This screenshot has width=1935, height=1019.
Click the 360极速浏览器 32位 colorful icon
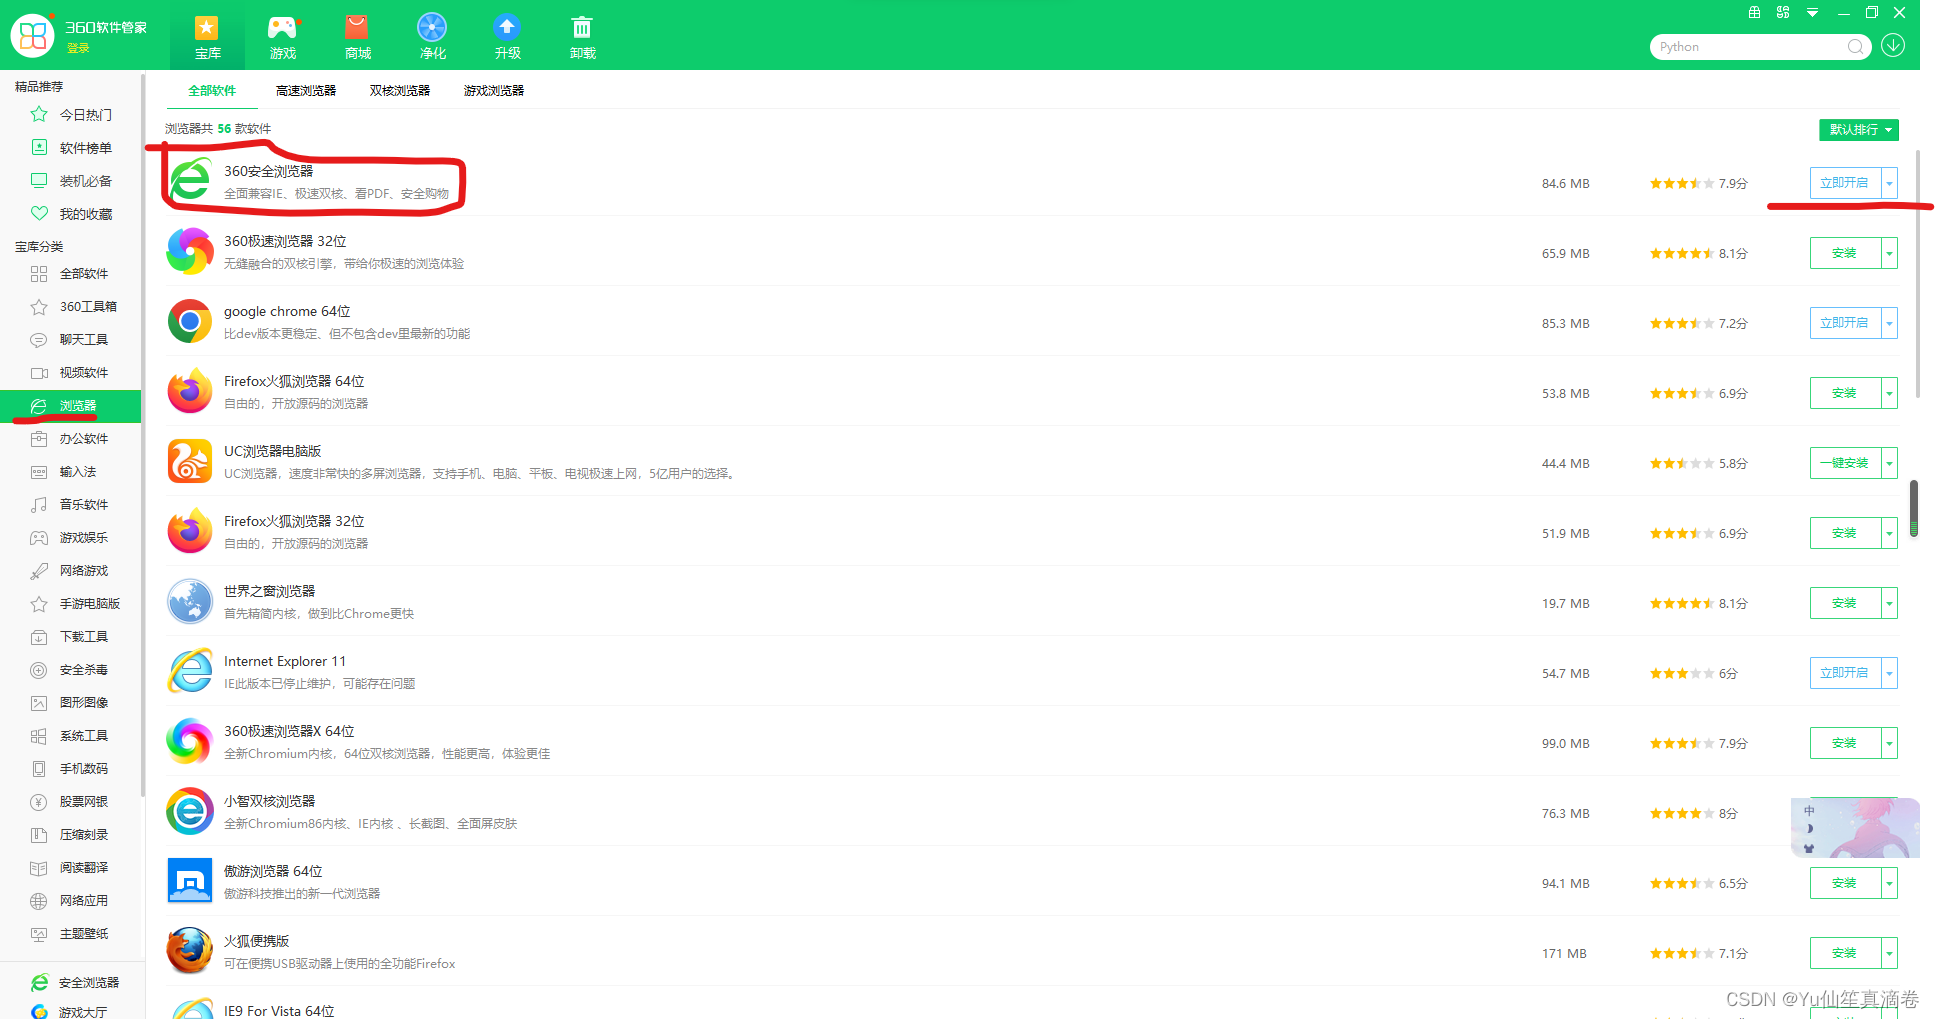pyautogui.click(x=190, y=251)
